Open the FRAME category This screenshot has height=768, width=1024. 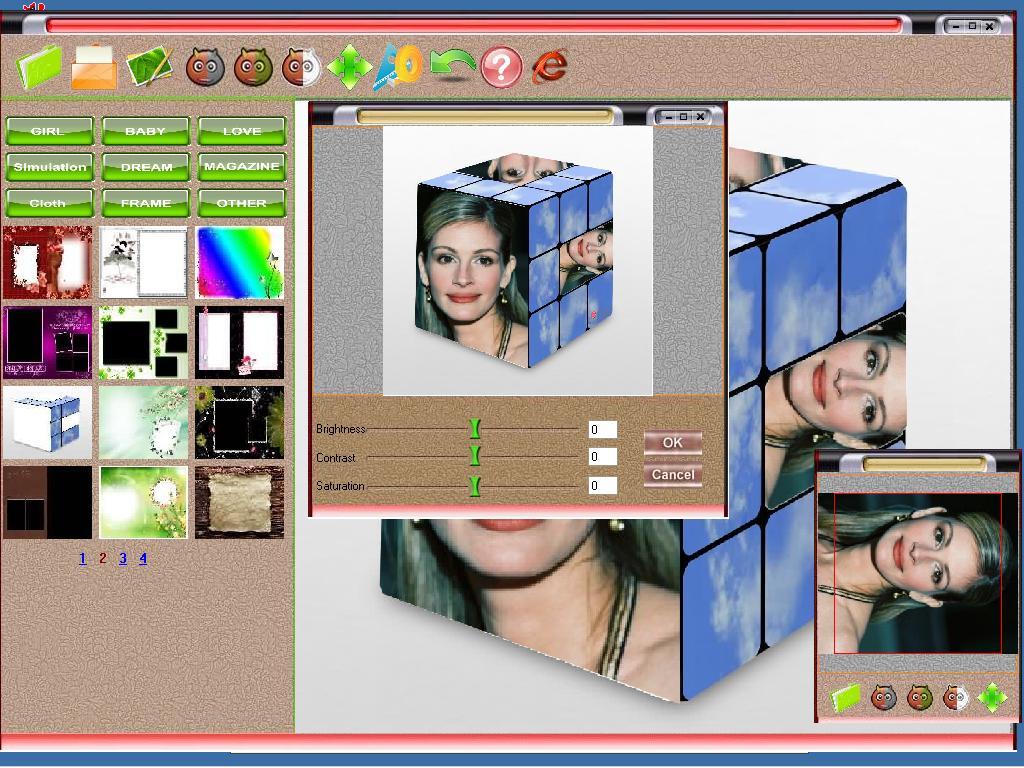coord(146,203)
